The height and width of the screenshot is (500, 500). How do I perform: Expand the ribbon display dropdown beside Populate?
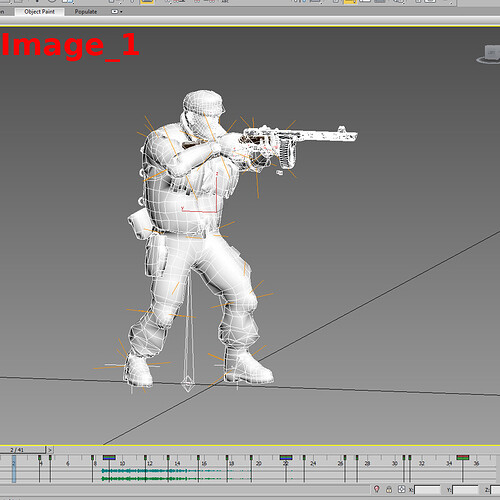[116, 12]
